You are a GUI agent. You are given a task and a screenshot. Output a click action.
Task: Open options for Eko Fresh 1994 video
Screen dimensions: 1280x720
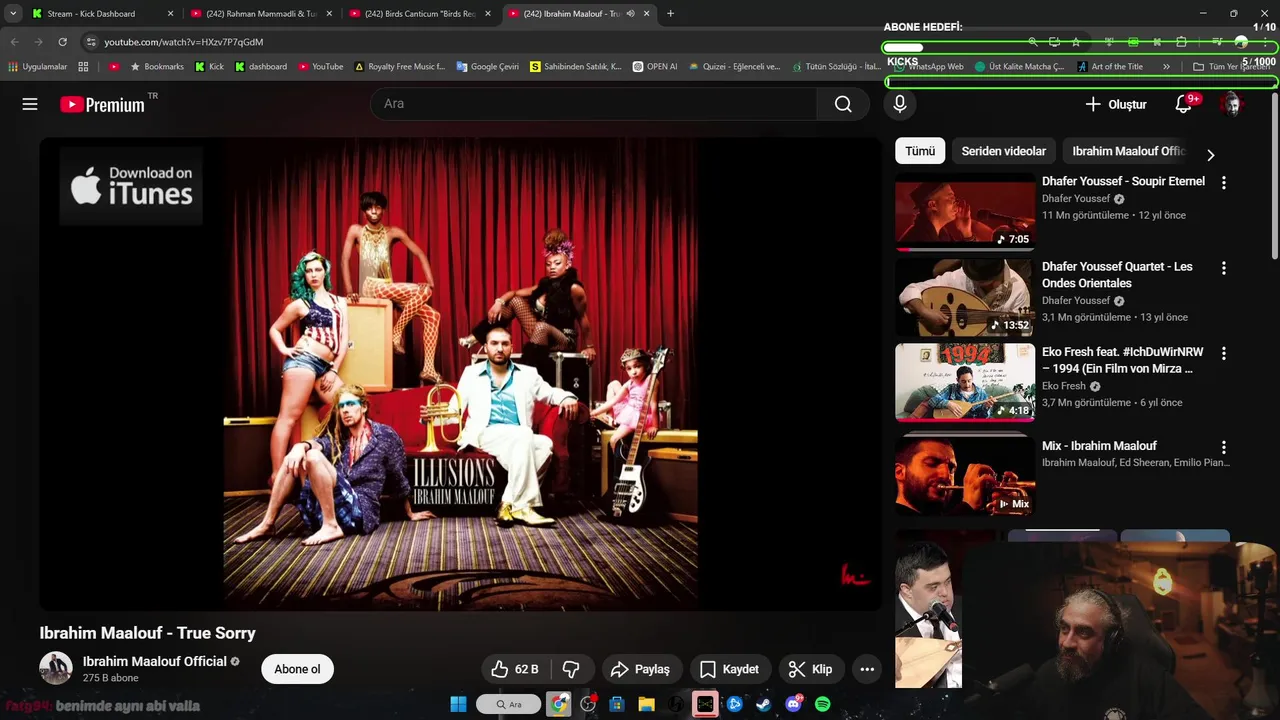[1223, 354]
